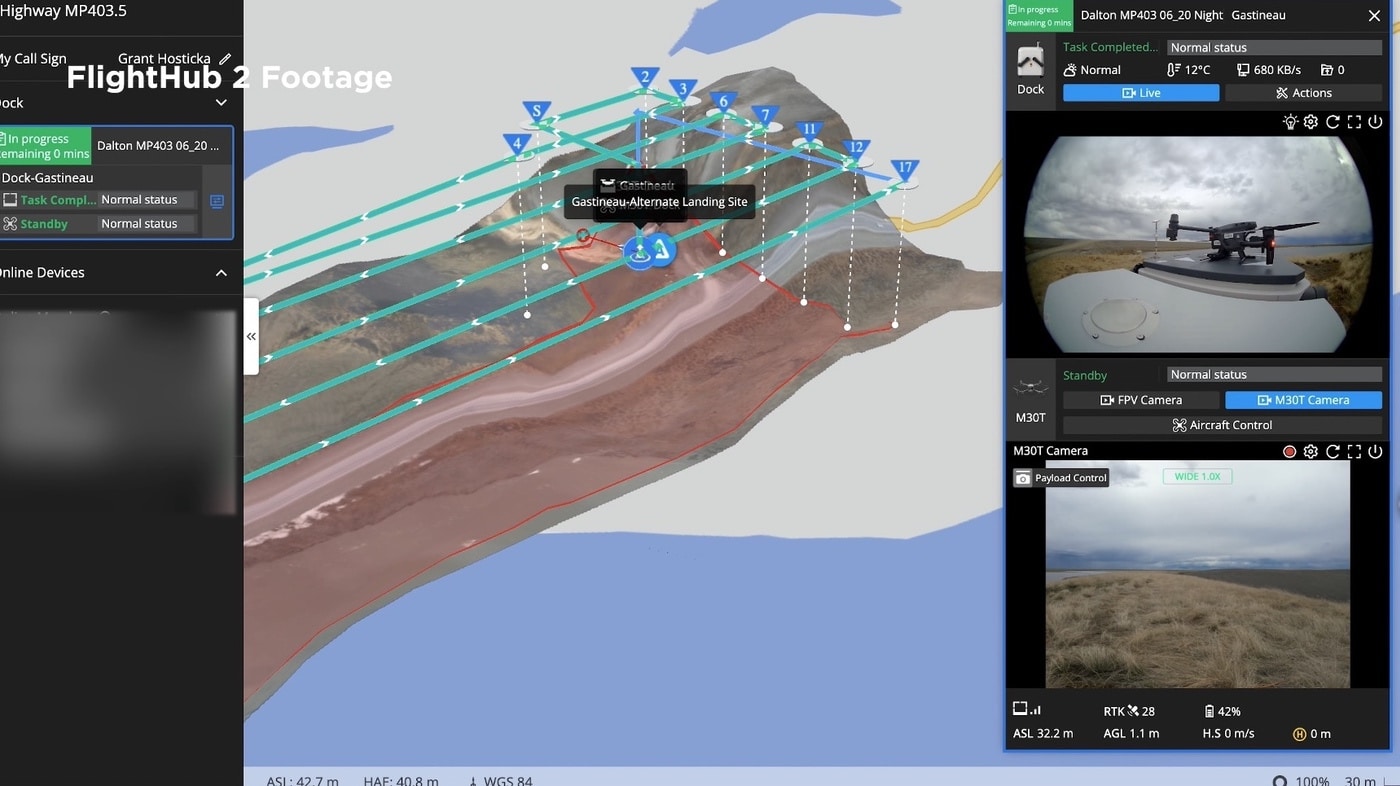Click the M30T camera live video

pyautogui.click(x=1197, y=574)
